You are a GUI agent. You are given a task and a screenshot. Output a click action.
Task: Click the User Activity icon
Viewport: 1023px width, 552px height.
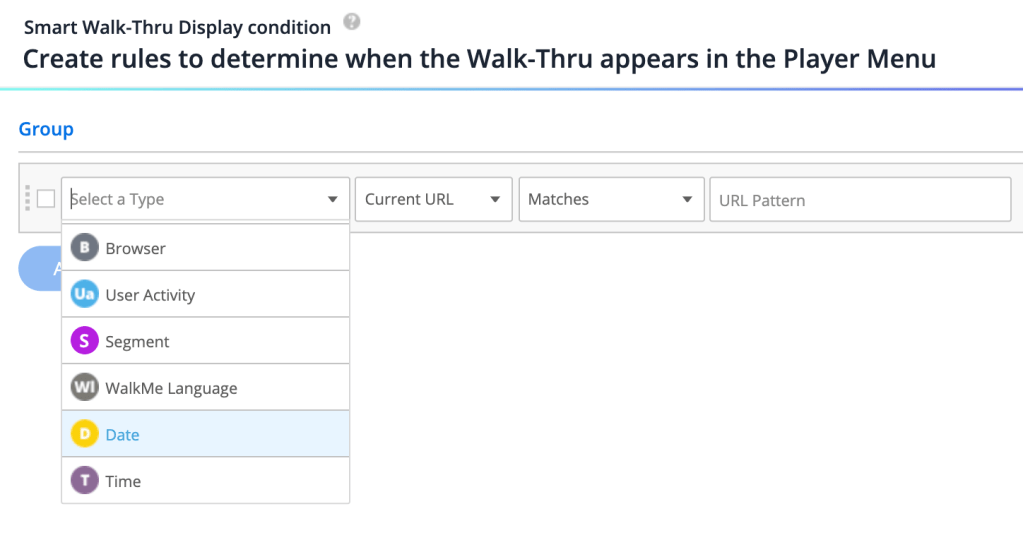[x=85, y=295]
